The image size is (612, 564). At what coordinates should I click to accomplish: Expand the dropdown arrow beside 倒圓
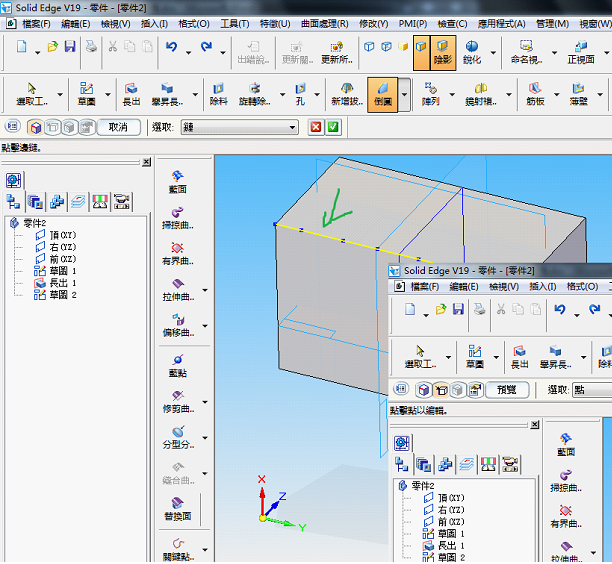click(x=405, y=95)
